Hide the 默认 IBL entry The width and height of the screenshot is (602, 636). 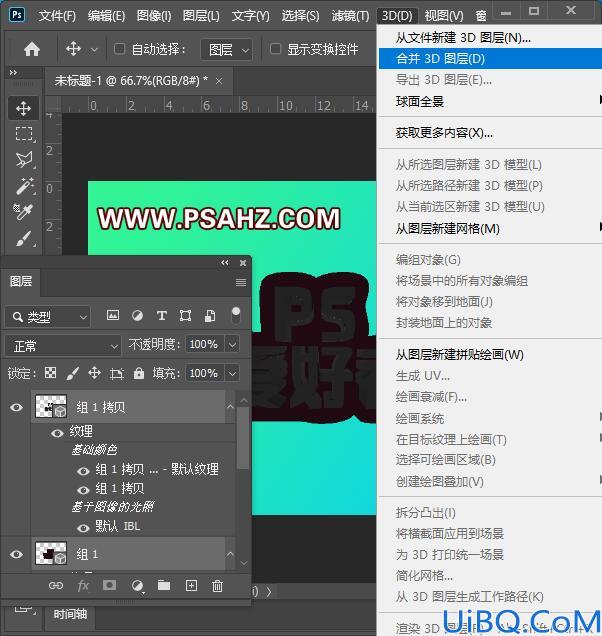[83, 528]
